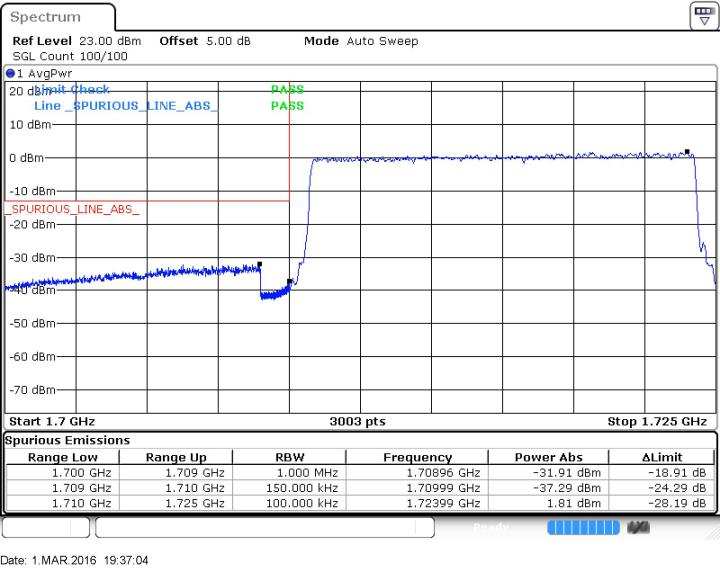Select the Spectrum tab
The image size is (720, 581).
click(x=58, y=17)
